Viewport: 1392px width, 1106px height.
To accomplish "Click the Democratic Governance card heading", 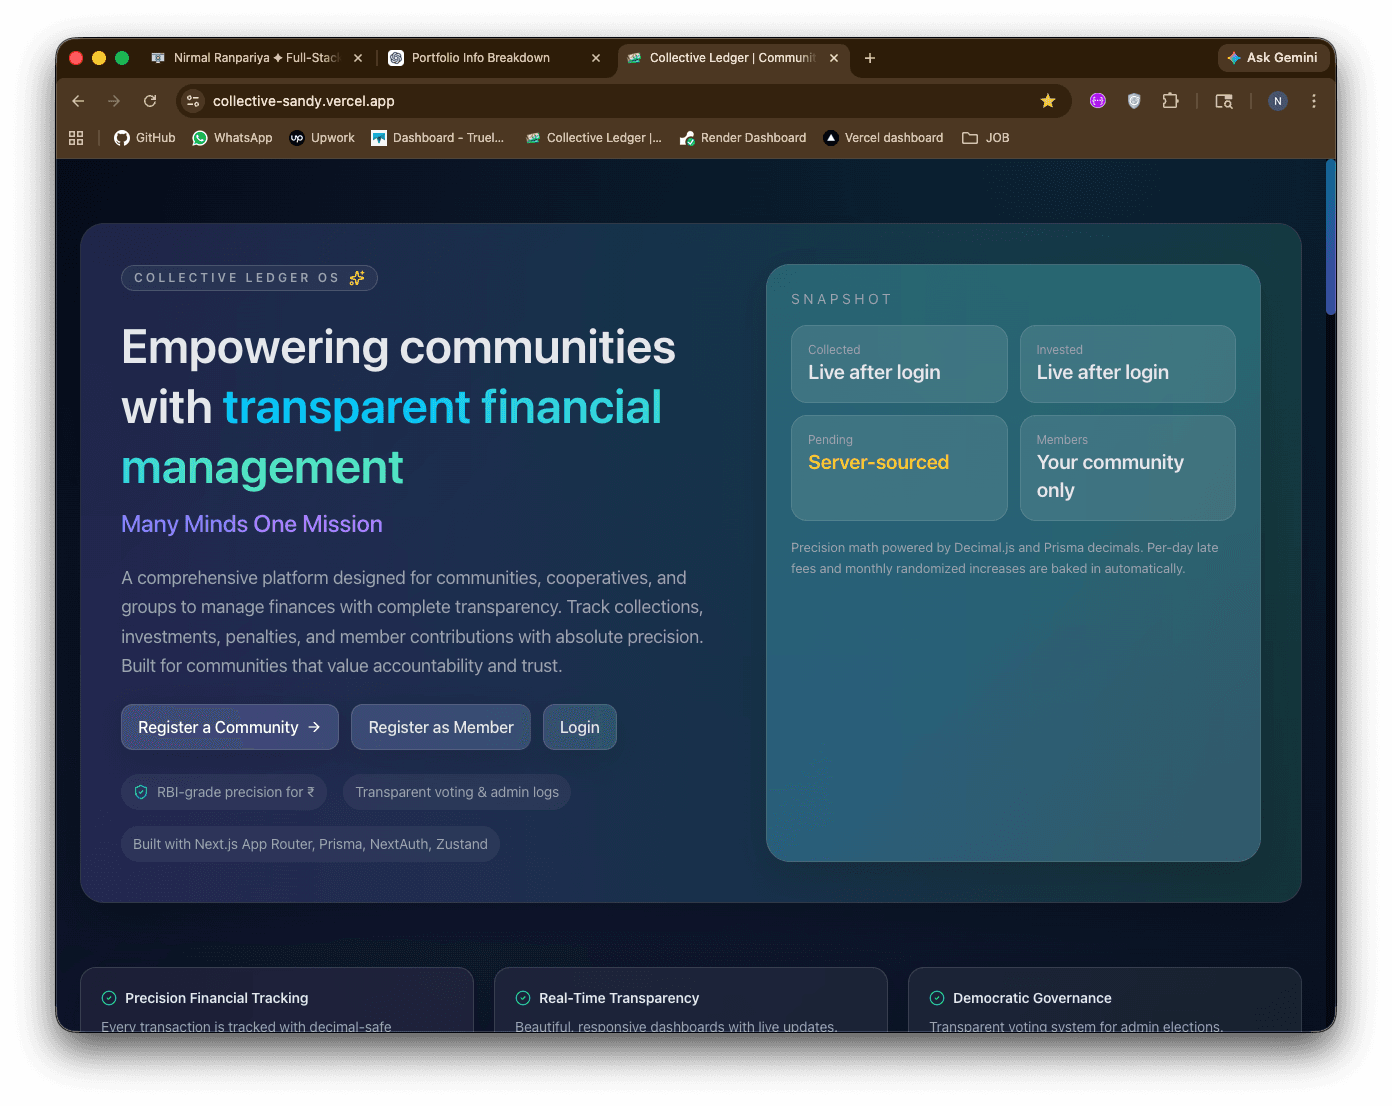I will tap(1032, 998).
